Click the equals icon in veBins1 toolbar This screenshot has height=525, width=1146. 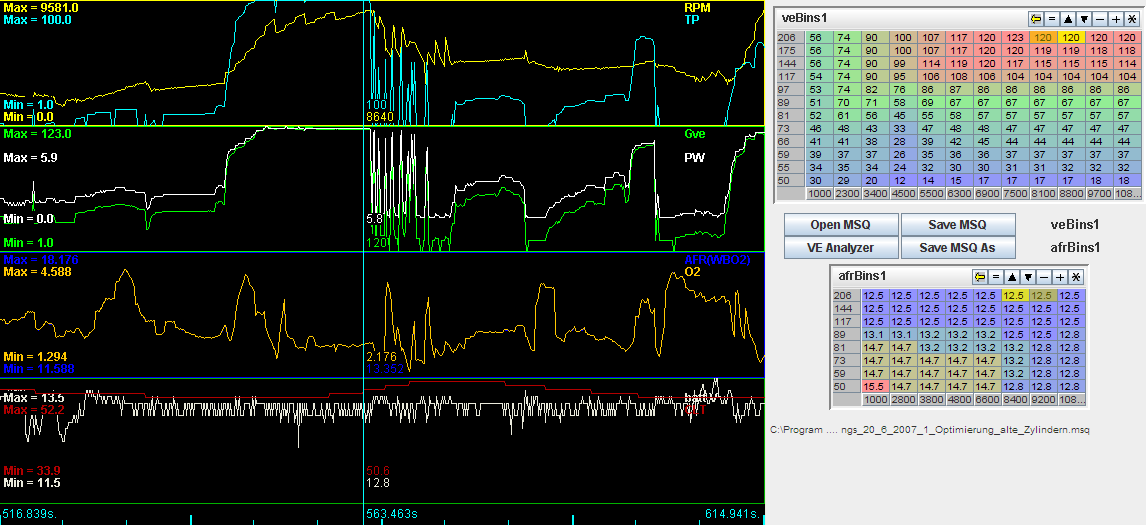point(1052,19)
